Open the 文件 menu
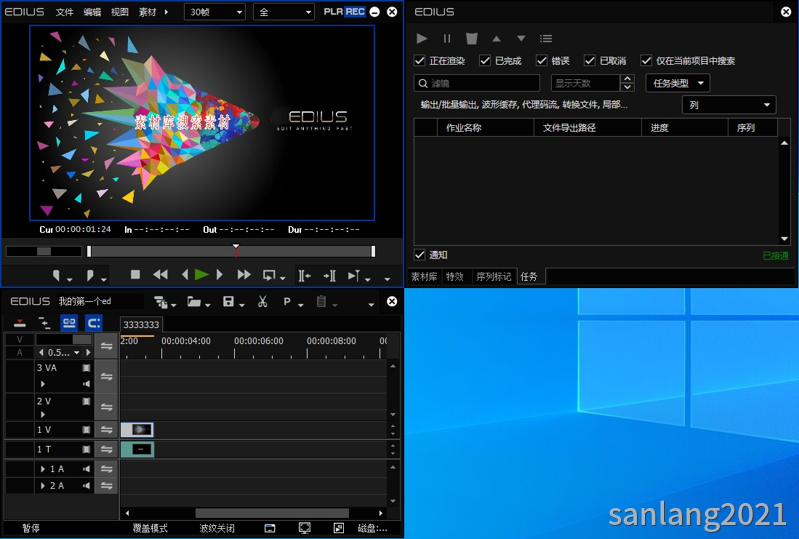 point(65,12)
